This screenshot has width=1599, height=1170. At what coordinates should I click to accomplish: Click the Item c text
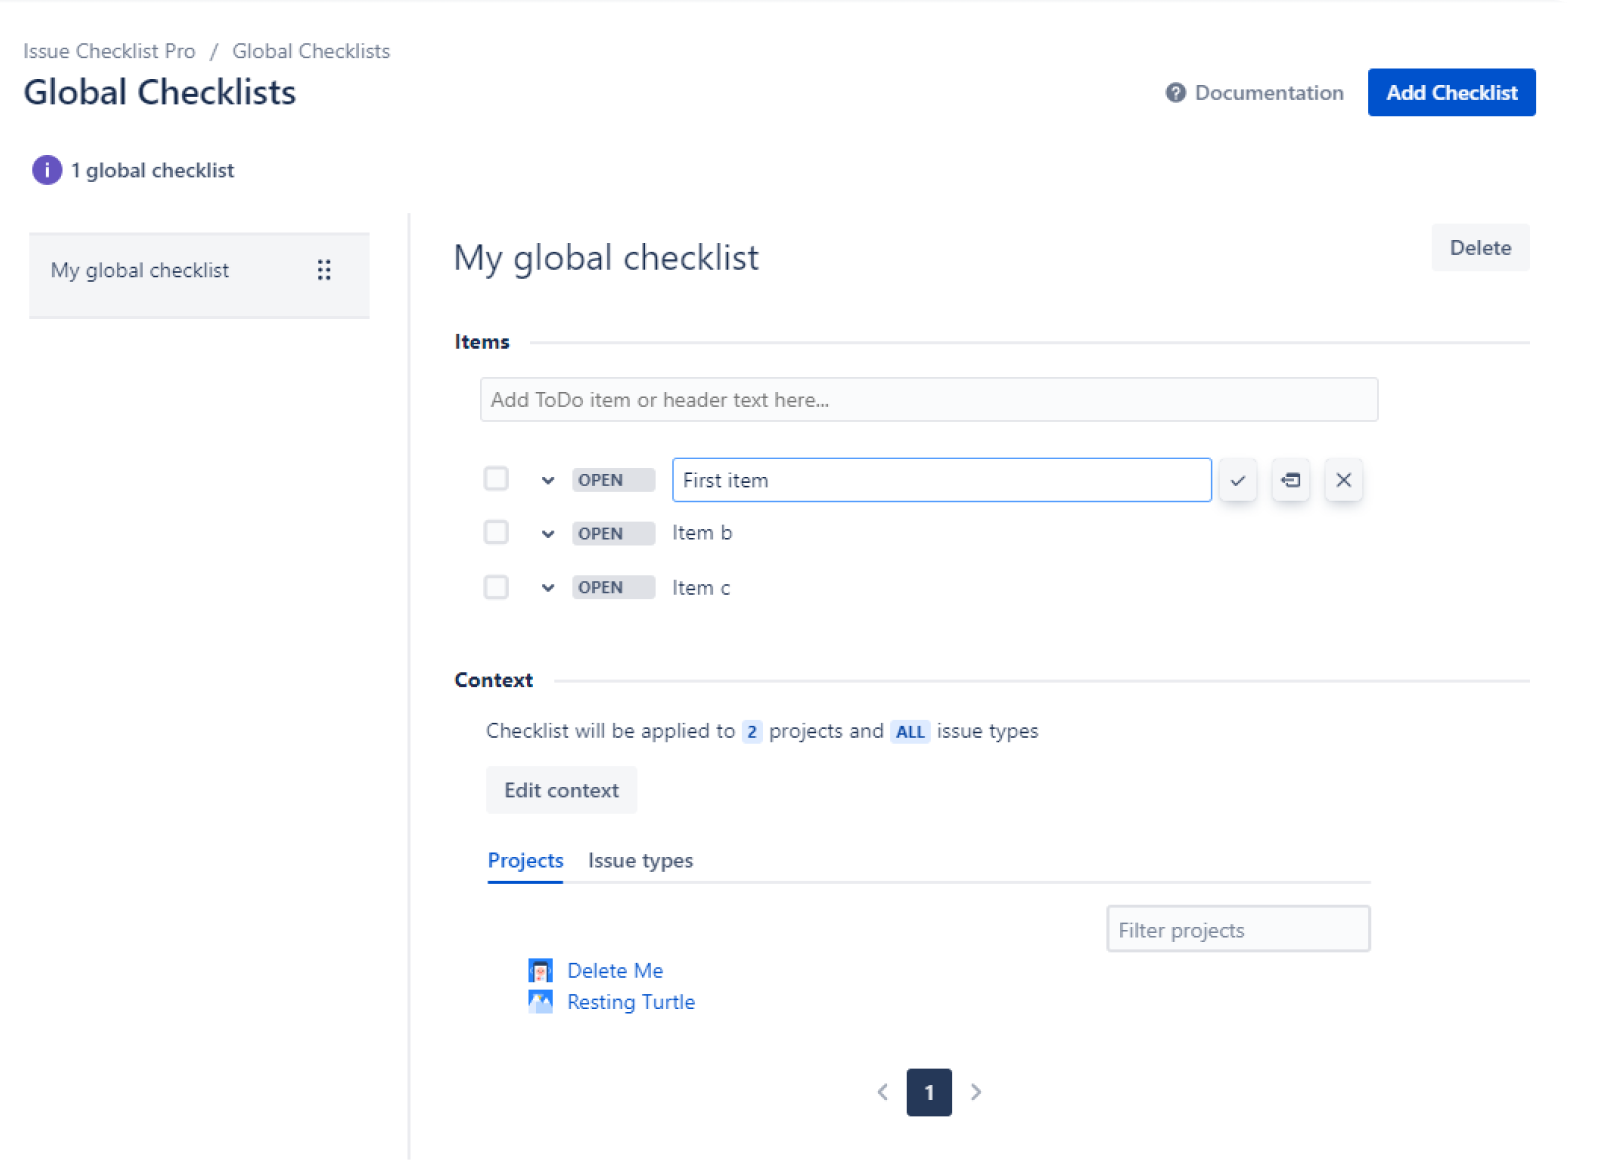701,588
